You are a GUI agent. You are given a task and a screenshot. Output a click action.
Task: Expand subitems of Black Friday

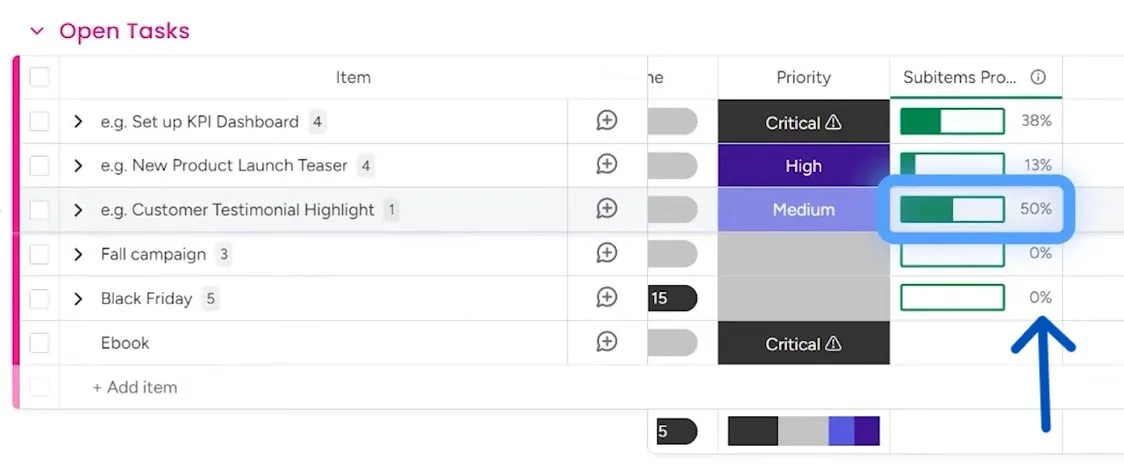(78, 298)
